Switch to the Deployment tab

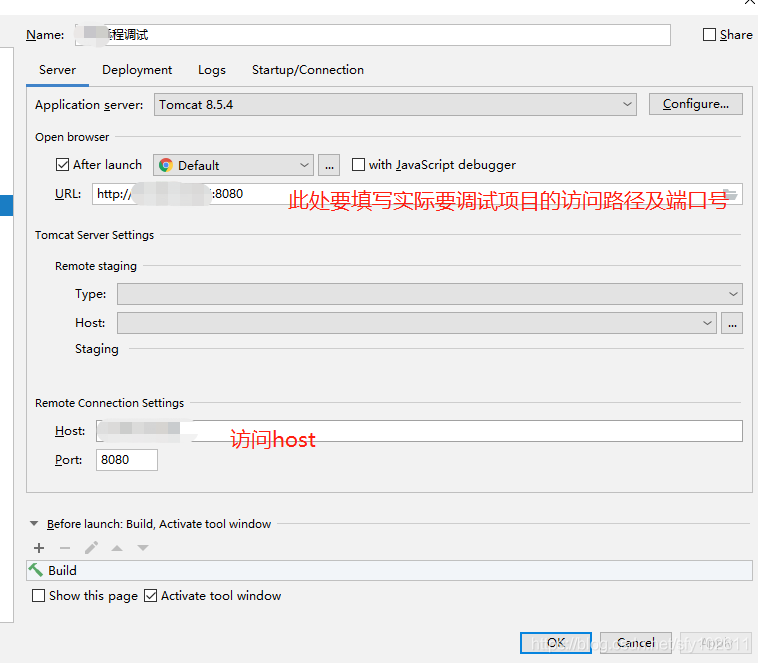137,70
